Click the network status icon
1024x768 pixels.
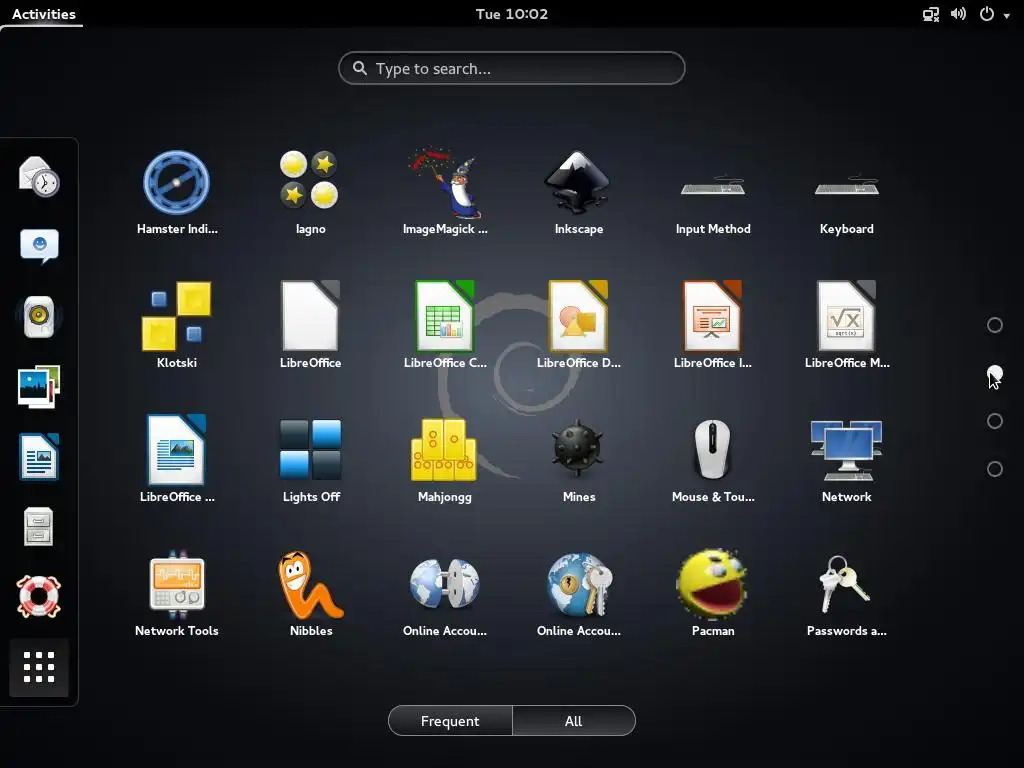click(931, 14)
